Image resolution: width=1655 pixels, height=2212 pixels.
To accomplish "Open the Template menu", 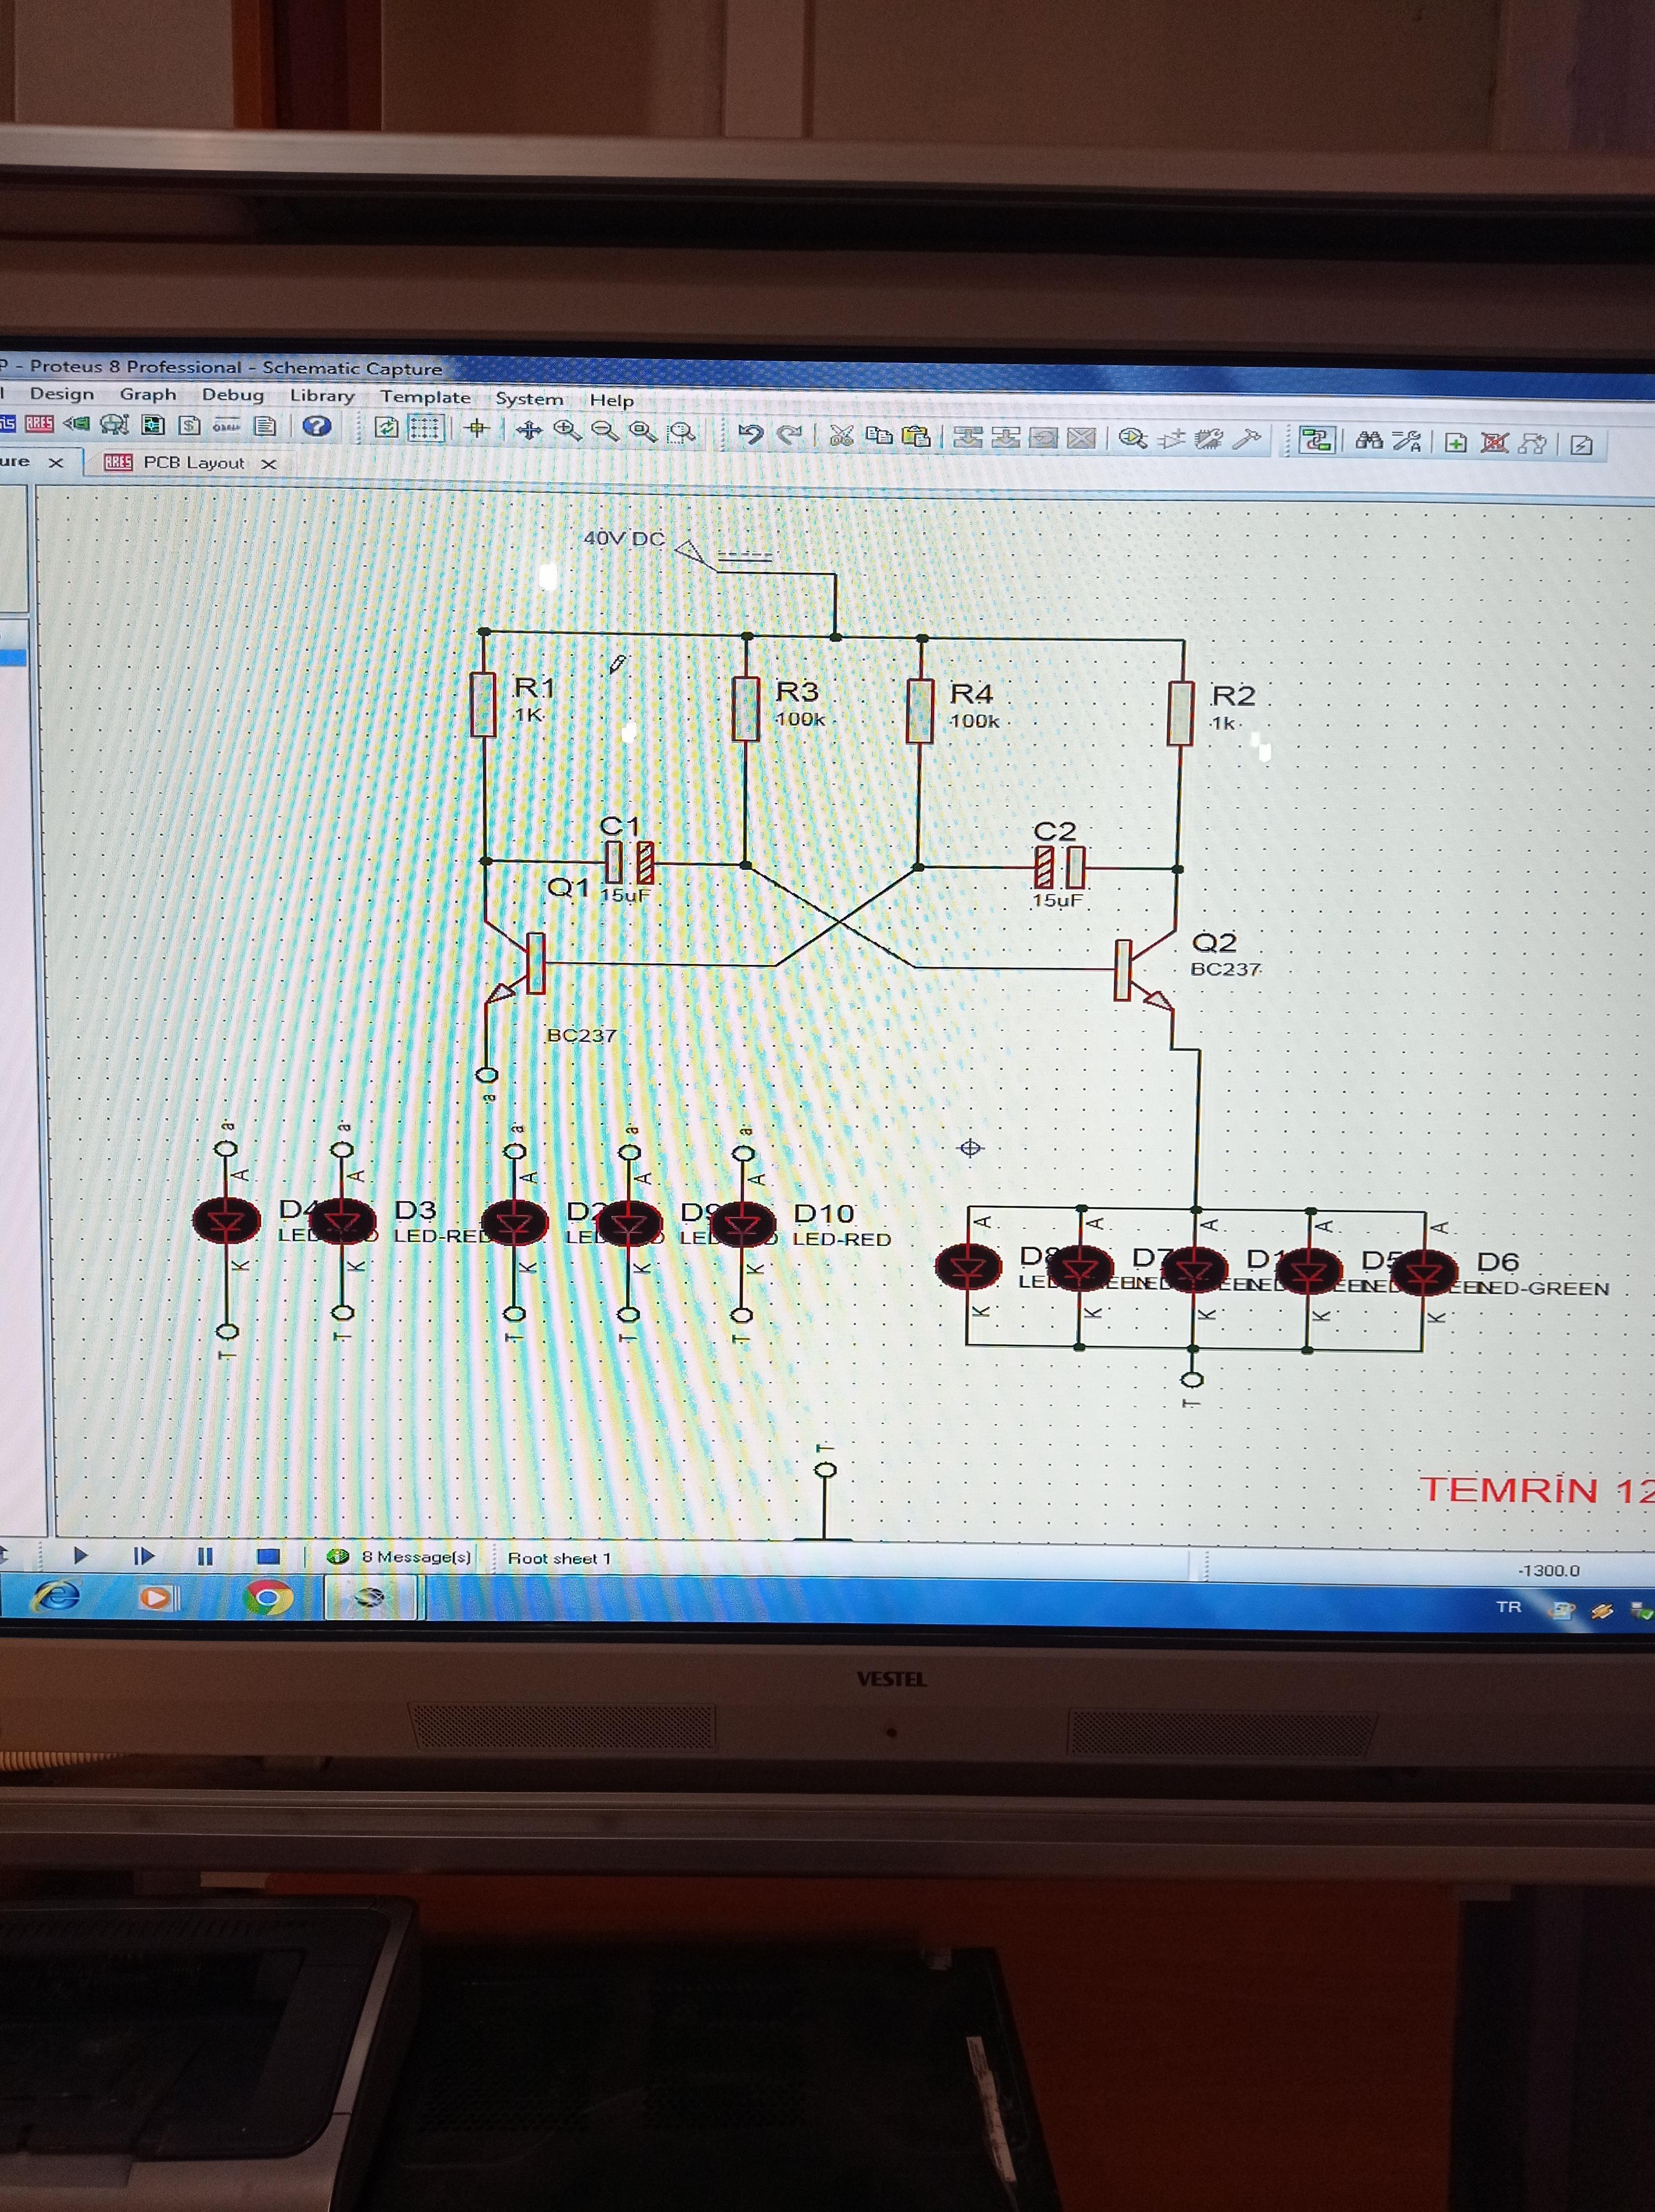I will click(x=425, y=397).
